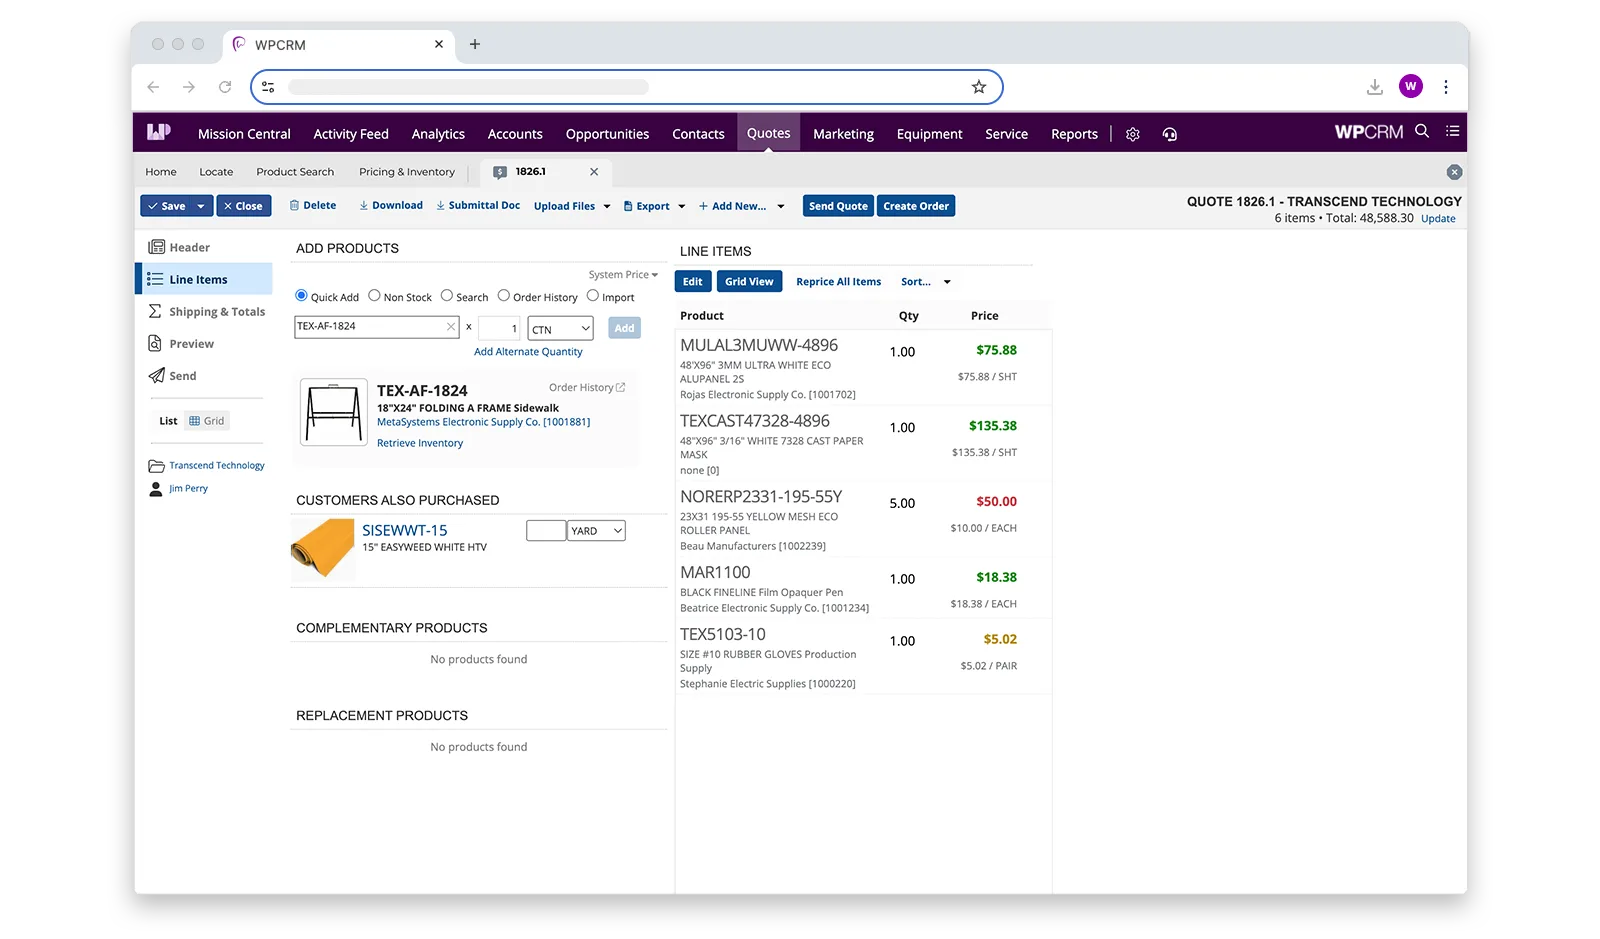Open Header section in sidebar
Image resolution: width=1600 pixels, height=939 pixels.
pyautogui.click(x=204, y=247)
